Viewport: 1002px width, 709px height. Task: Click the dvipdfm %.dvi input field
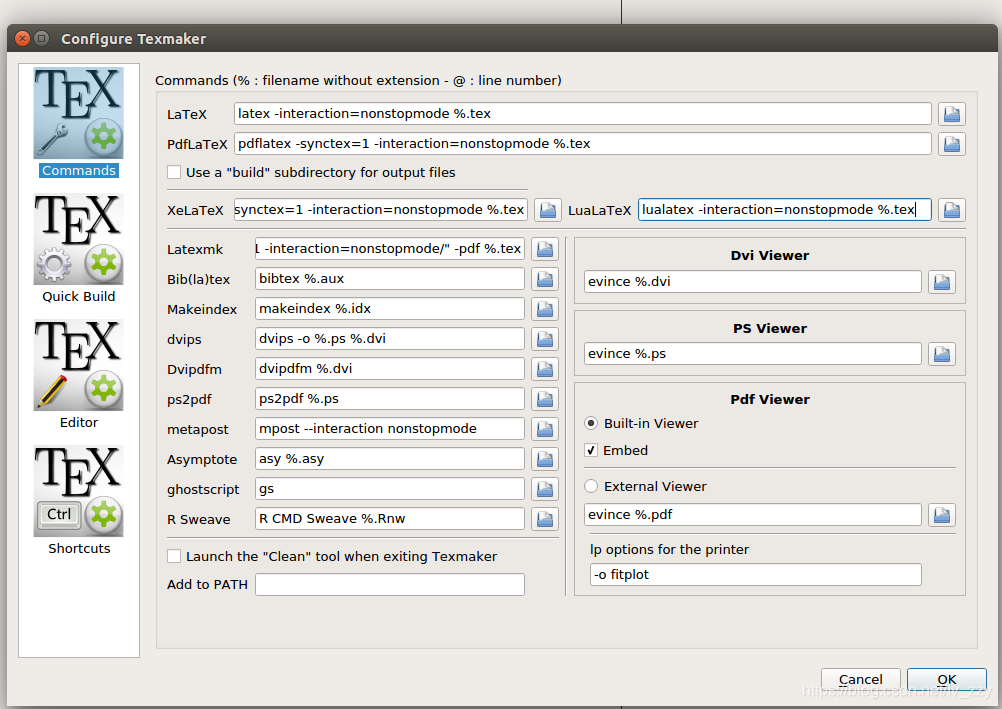[x=390, y=369]
